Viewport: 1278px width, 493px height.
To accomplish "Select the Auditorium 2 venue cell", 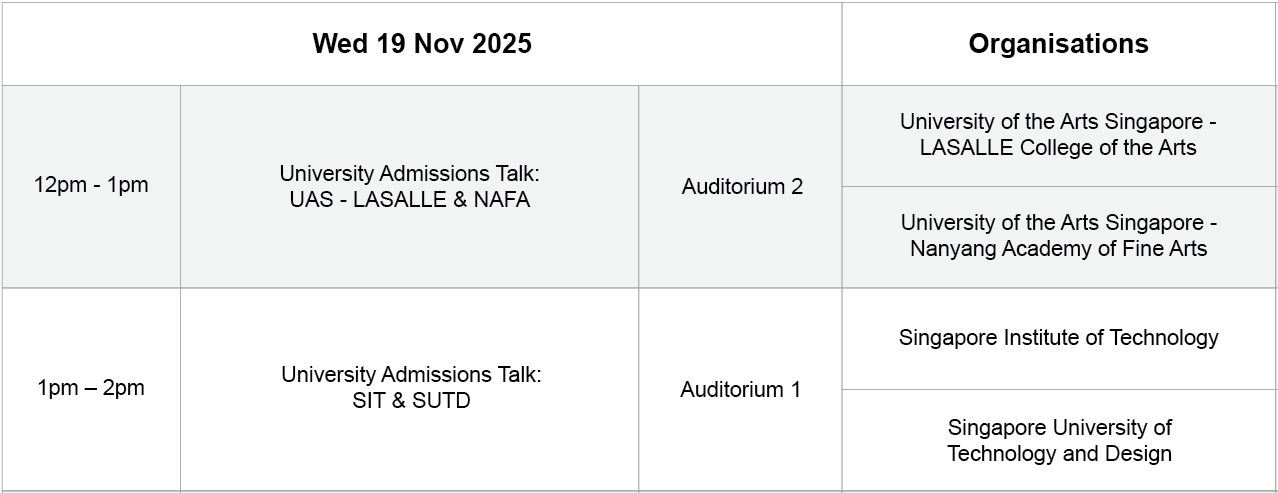I will (x=741, y=186).
